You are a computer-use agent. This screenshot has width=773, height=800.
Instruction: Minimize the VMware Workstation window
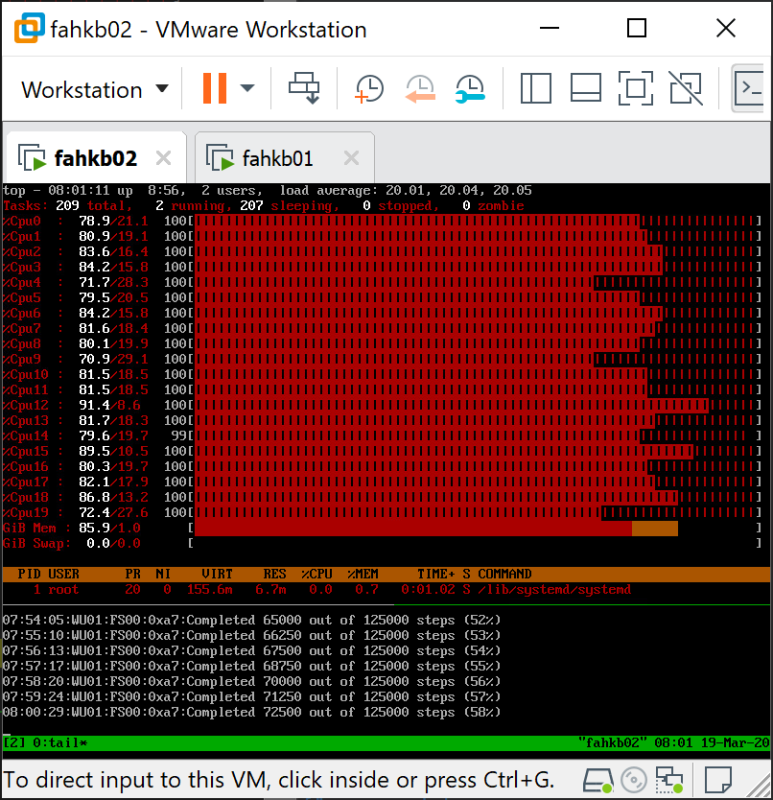(x=550, y=28)
